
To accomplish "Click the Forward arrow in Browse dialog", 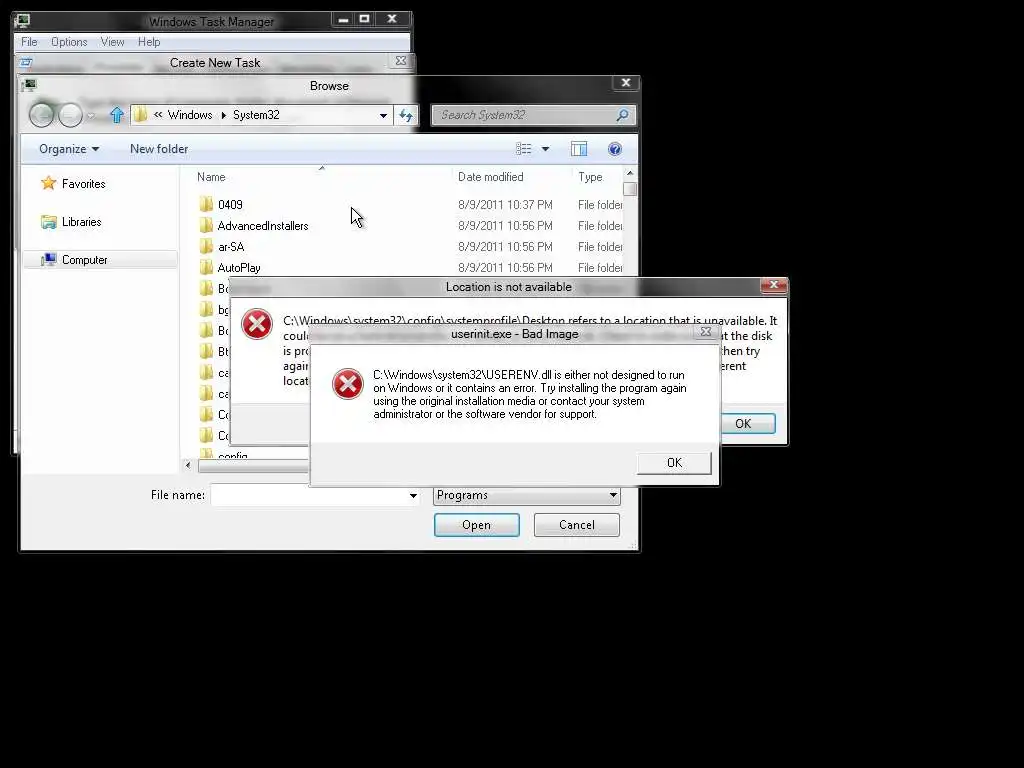I will 71,116.
